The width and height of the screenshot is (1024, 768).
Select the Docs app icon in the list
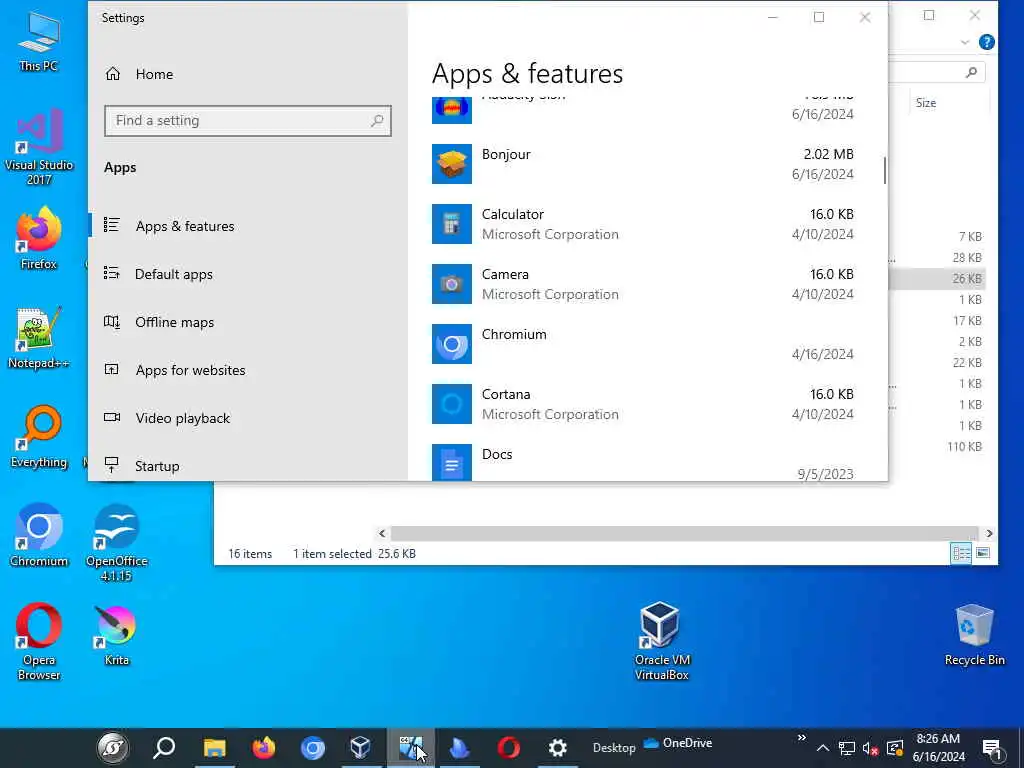[452, 462]
